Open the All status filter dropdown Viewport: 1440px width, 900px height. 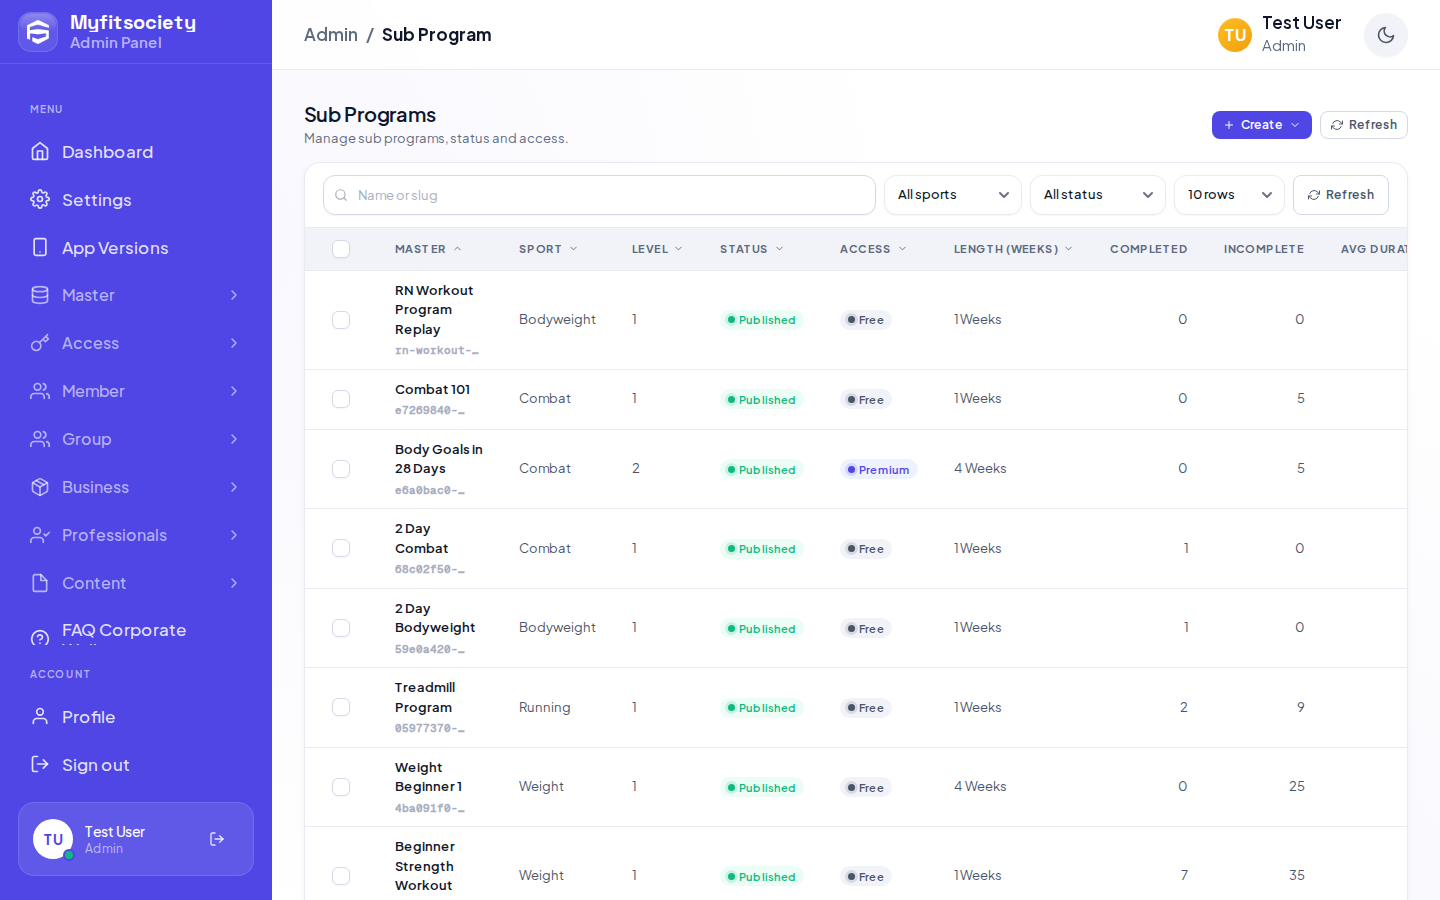1098,195
